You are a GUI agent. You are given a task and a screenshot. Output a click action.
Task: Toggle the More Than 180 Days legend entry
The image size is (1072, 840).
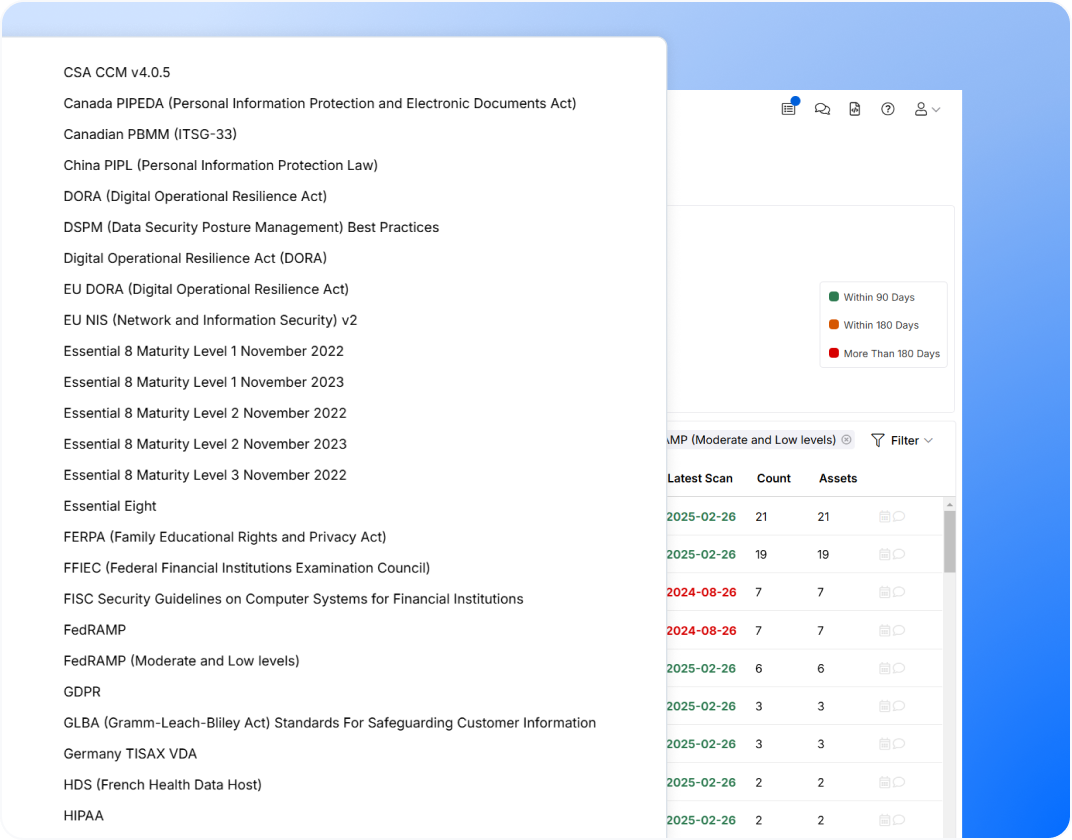pos(884,353)
